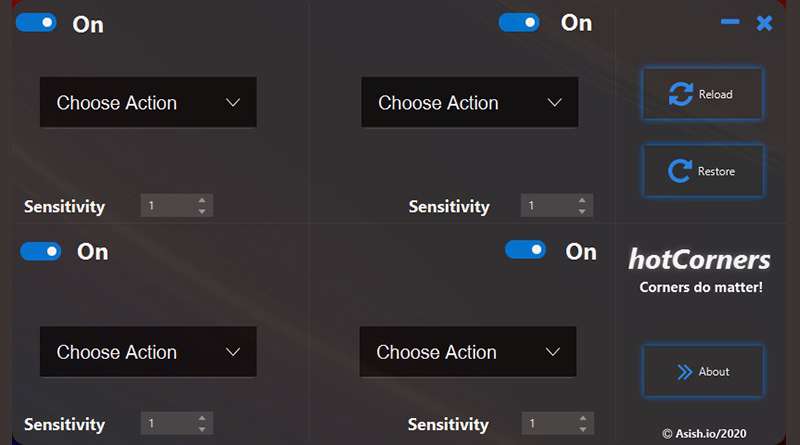
Task: Decrease bottom-right corner sensitivity with down arrow
Action: click(x=582, y=430)
